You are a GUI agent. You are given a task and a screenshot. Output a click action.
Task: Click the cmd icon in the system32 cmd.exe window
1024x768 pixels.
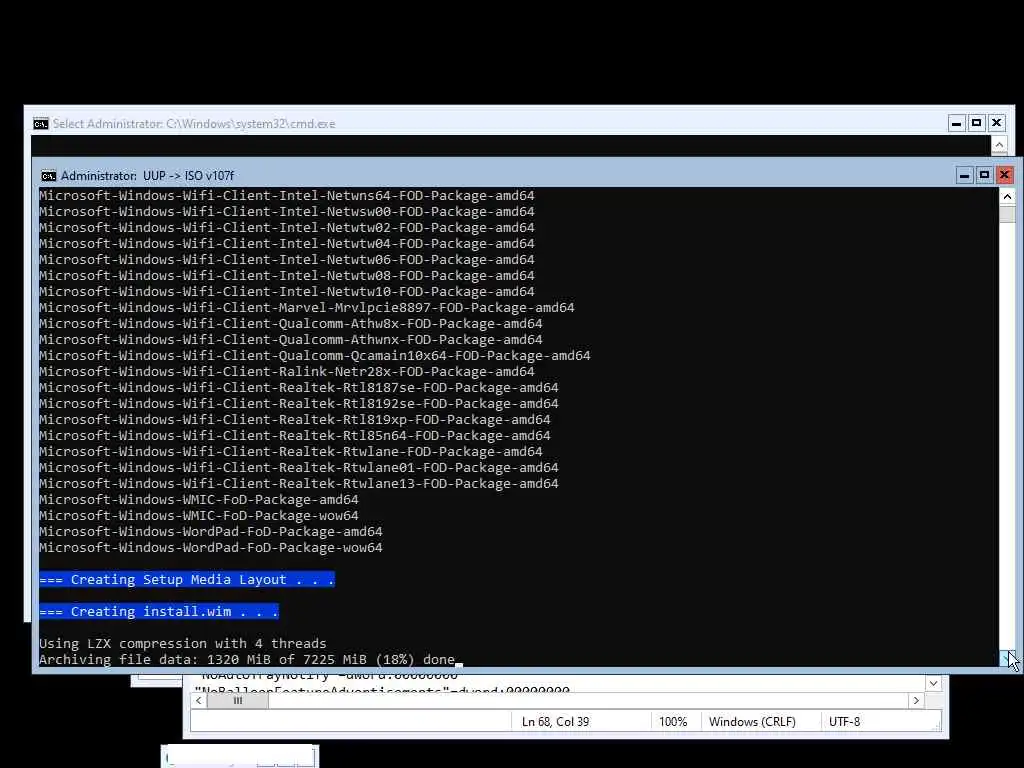pyautogui.click(x=40, y=123)
